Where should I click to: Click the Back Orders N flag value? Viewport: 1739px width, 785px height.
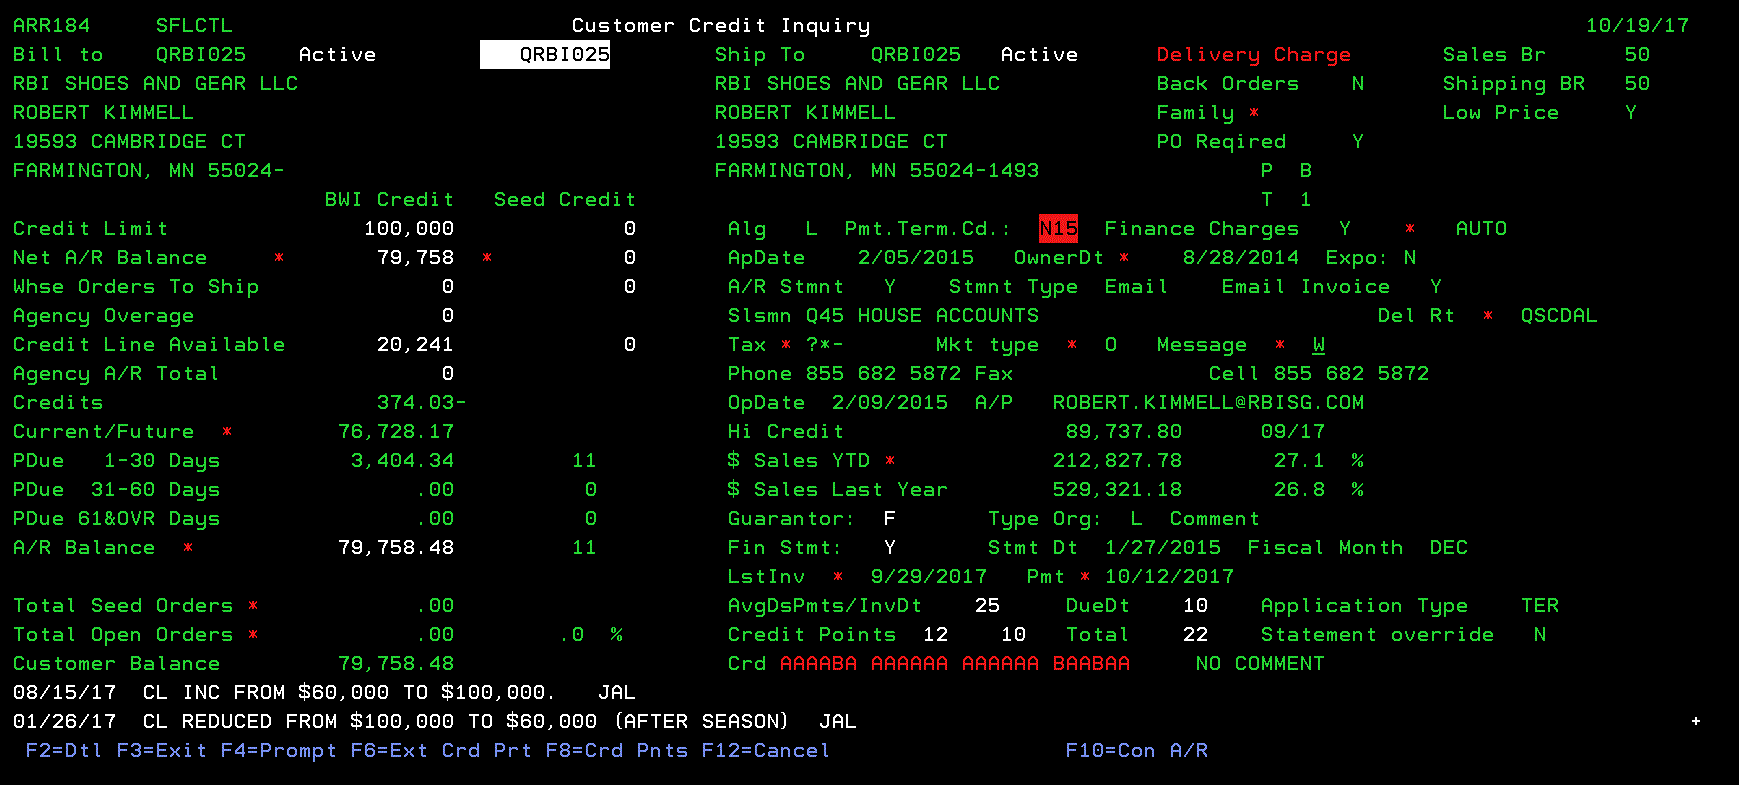[x=1357, y=83]
